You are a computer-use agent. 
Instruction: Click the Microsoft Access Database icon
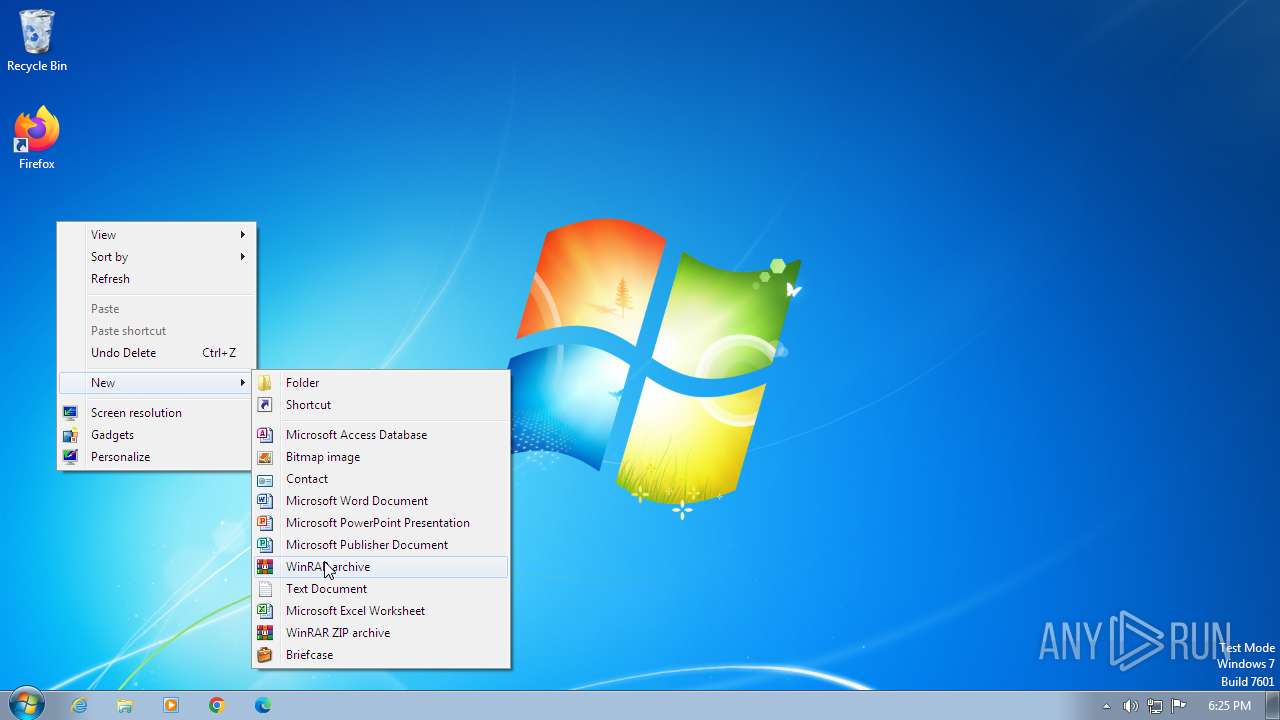[x=265, y=435]
